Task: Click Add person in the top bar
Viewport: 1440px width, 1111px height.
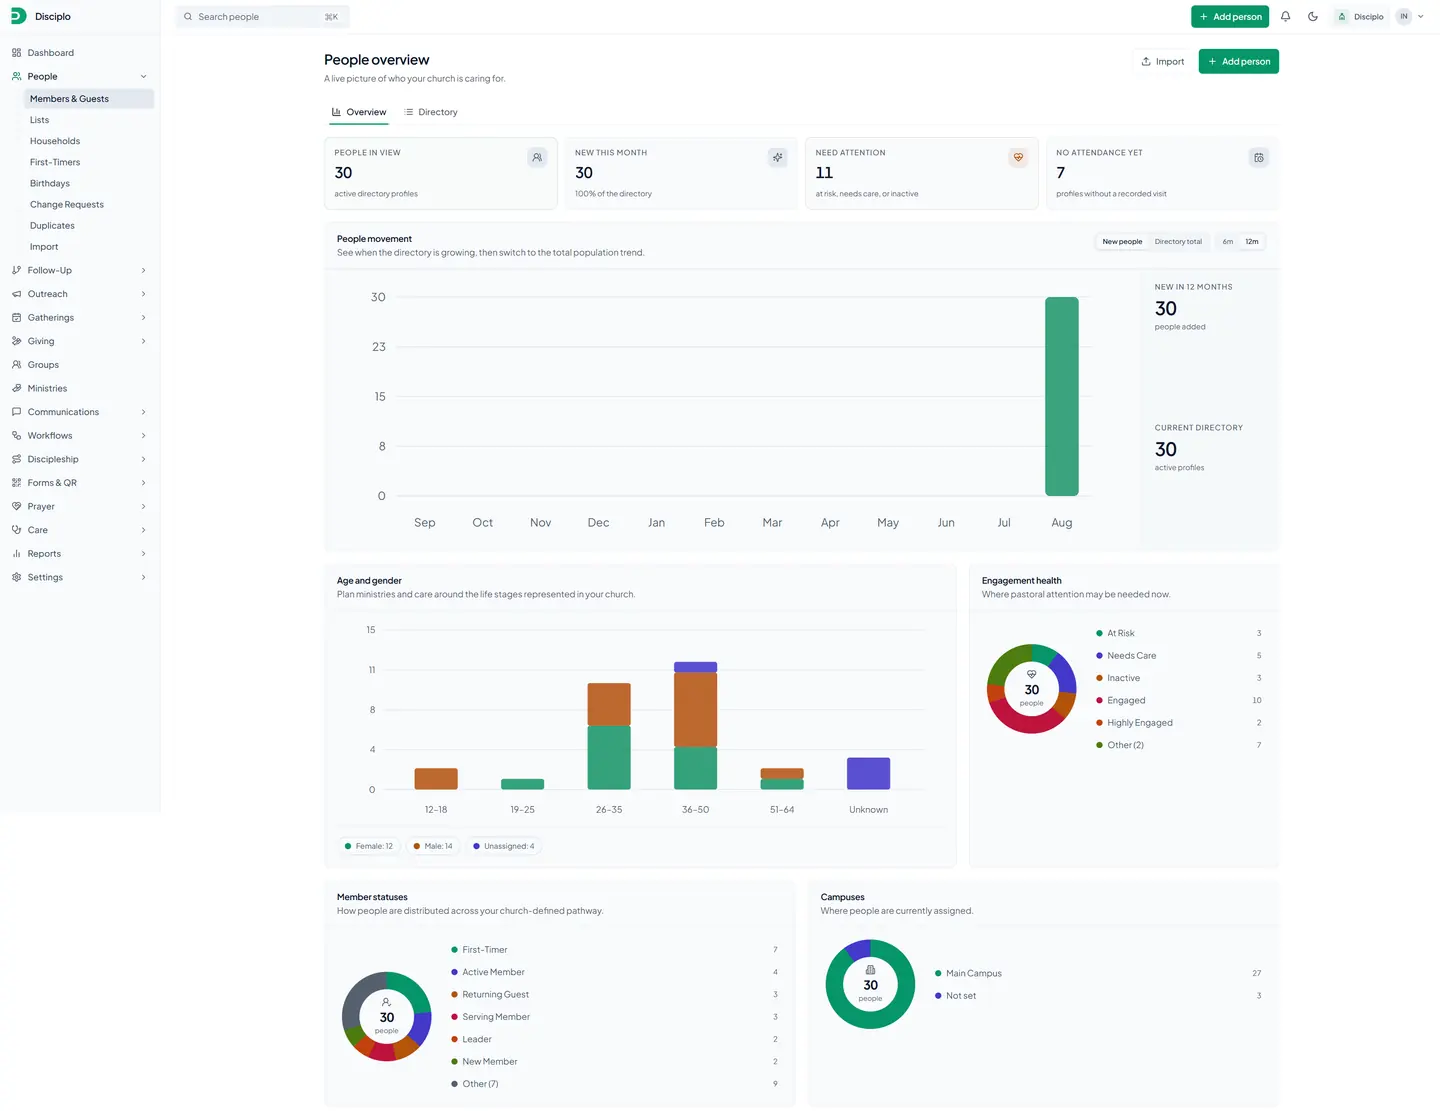Action: (1230, 16)
